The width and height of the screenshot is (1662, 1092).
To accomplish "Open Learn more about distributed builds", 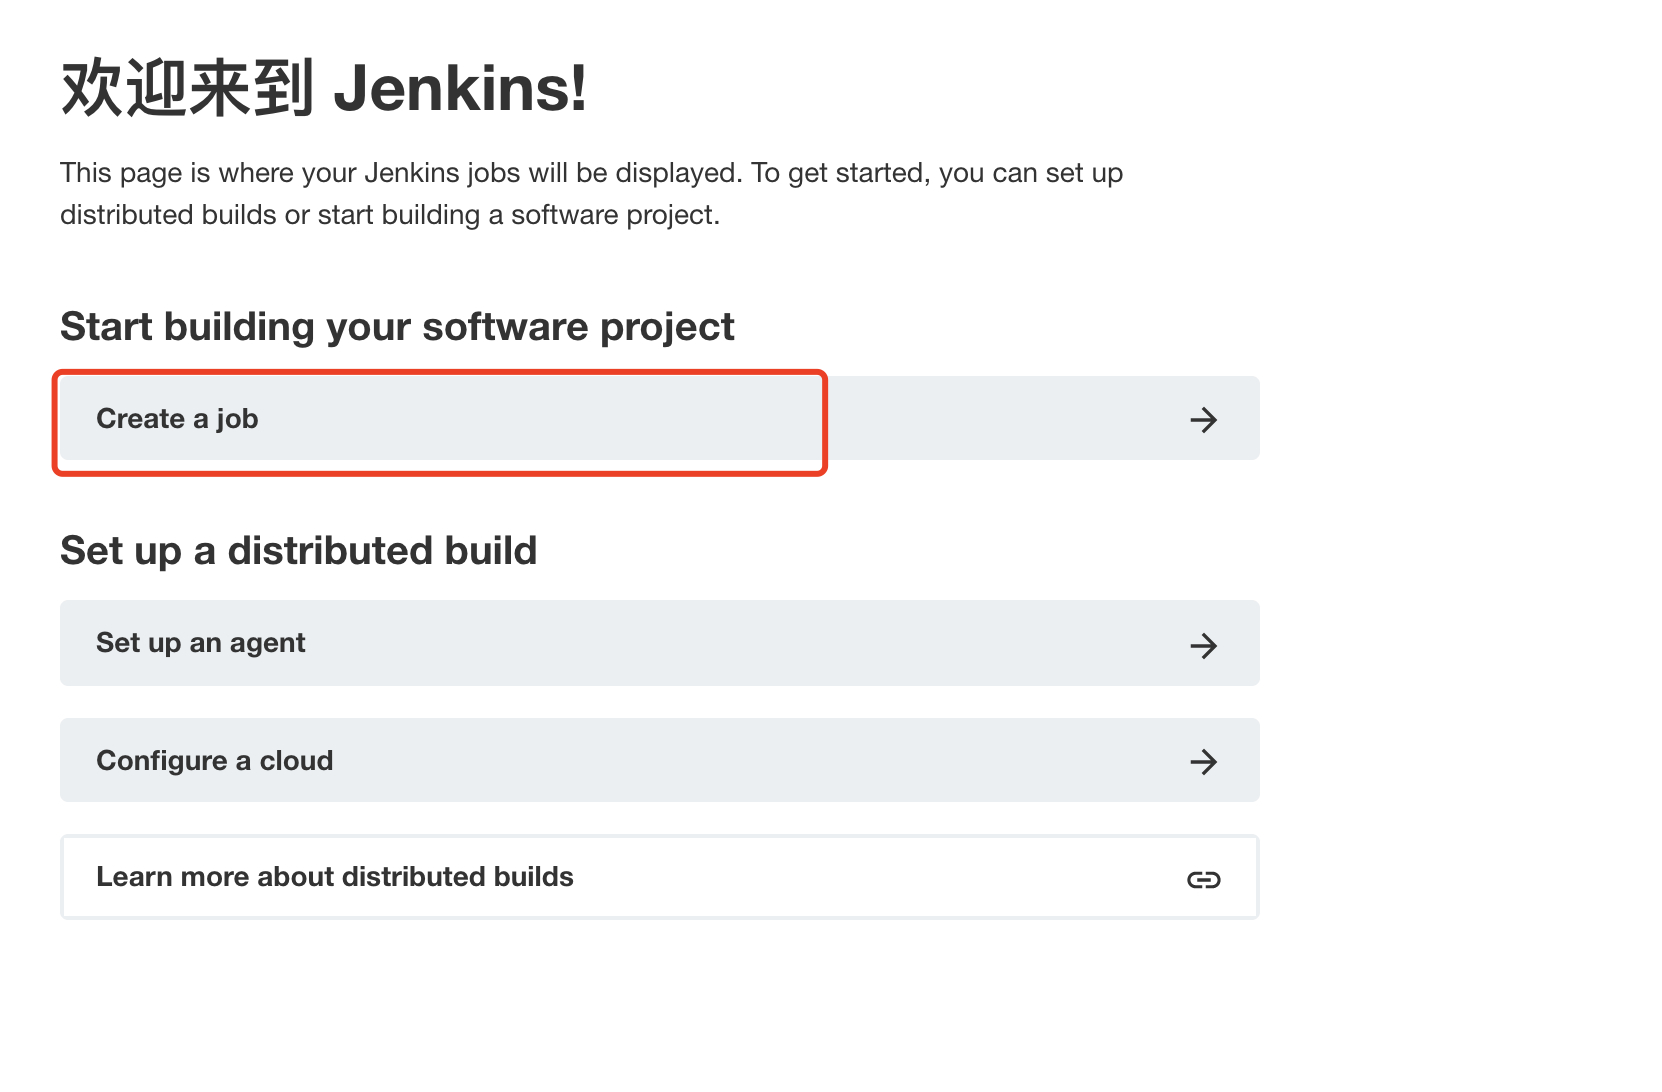I will pyautogui.click(x=659, y=877).
